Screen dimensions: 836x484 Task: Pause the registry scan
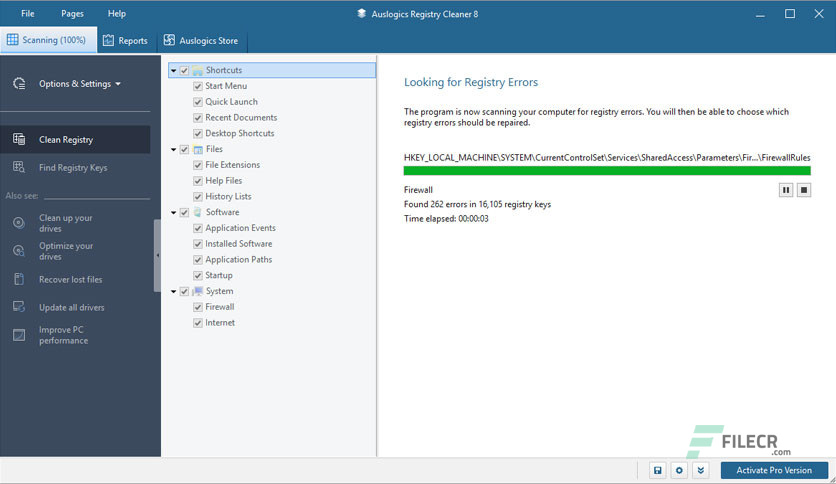point(786,190)
